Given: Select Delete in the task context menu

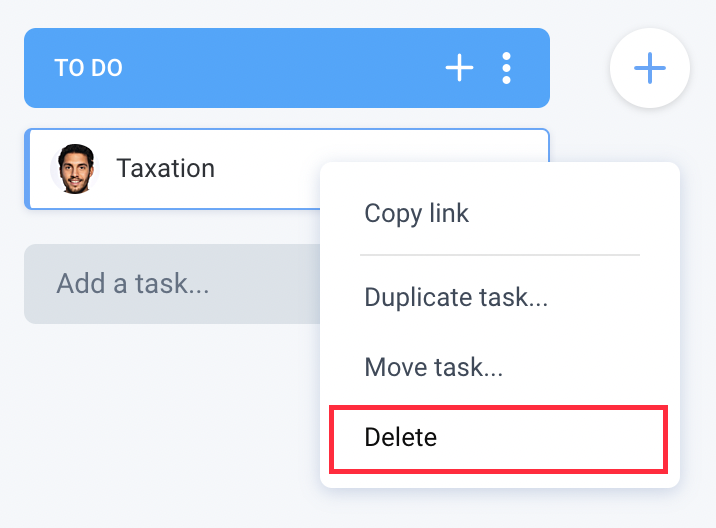Looking at the screenshot, I should coord(499,439).
